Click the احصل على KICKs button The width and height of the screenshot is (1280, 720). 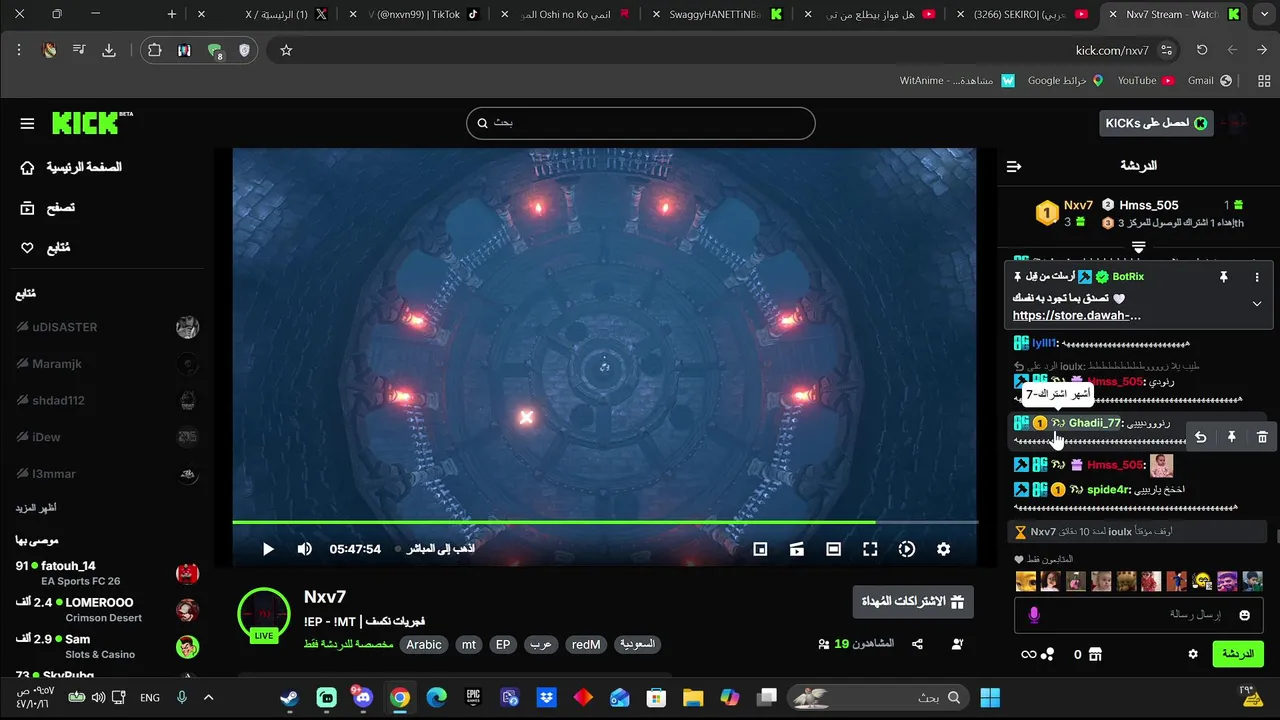1155,123
